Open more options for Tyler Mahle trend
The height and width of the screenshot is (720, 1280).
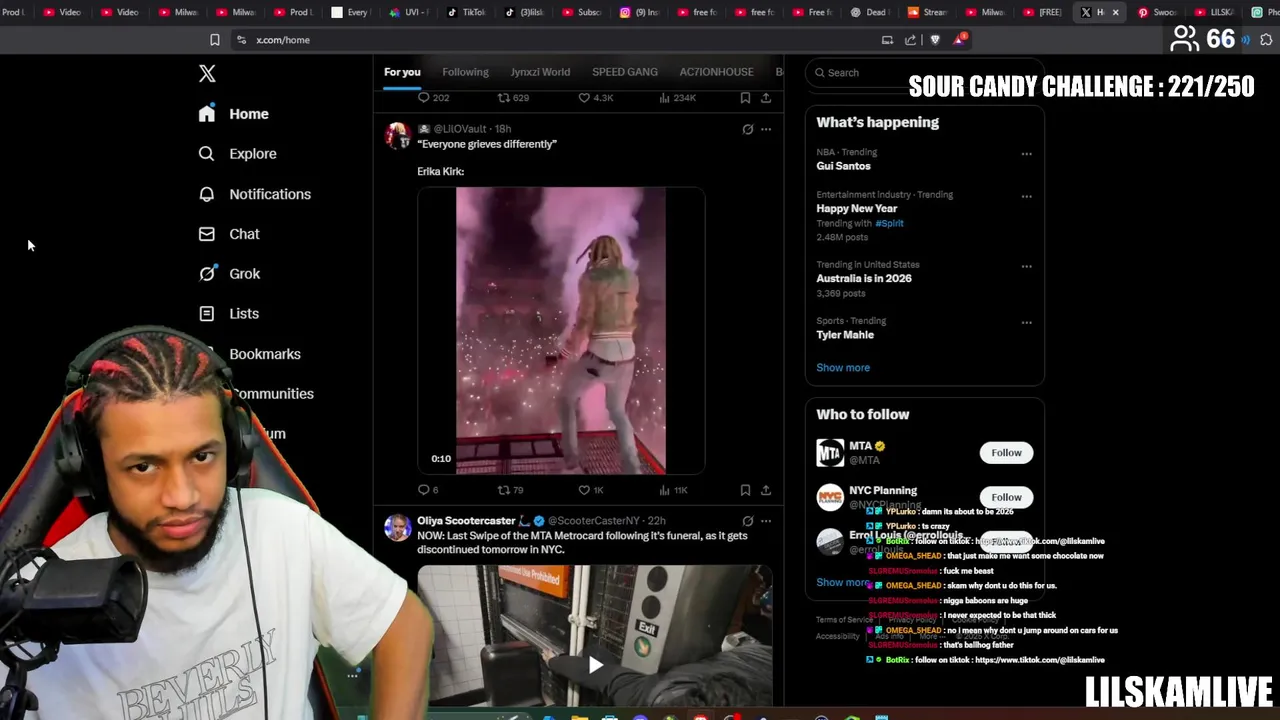(1026, 322)
